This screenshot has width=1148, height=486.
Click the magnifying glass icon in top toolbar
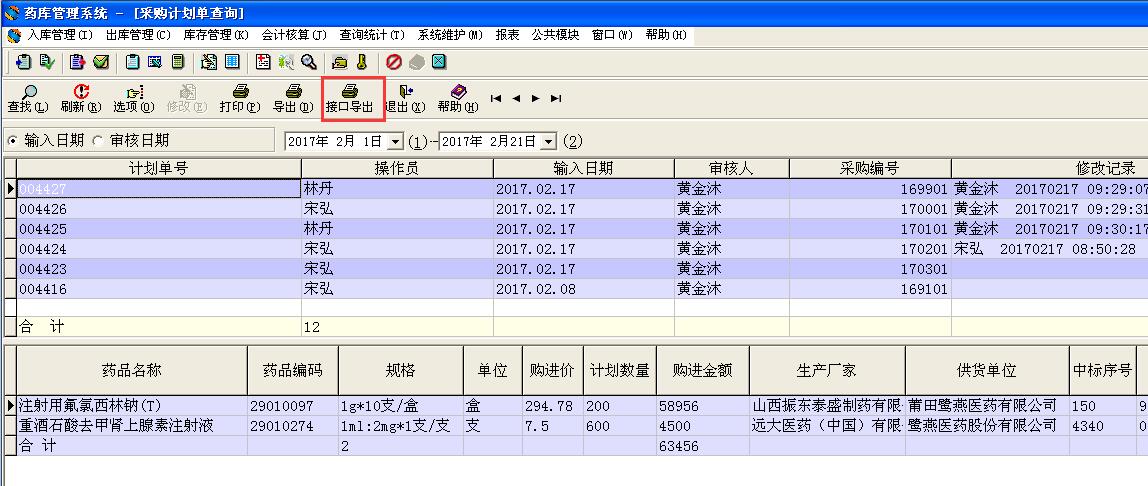click(x=309, y=62)
